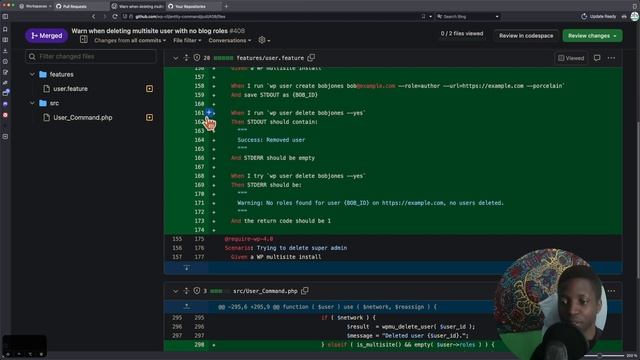Comment on the user.feature file

click(x=597, y=58)
